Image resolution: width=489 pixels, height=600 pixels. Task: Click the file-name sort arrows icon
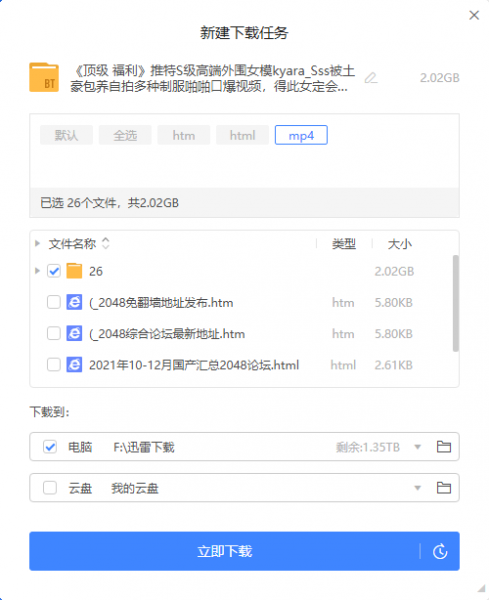[x=106, y=243]
